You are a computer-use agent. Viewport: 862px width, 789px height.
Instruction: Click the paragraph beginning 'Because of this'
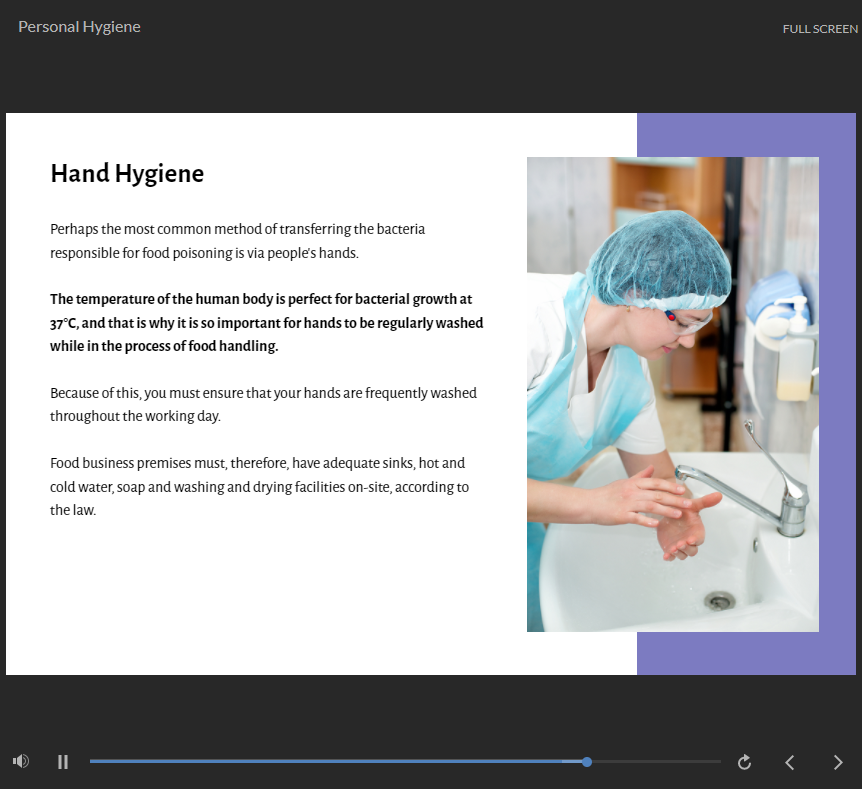click(x=263, y=404)
